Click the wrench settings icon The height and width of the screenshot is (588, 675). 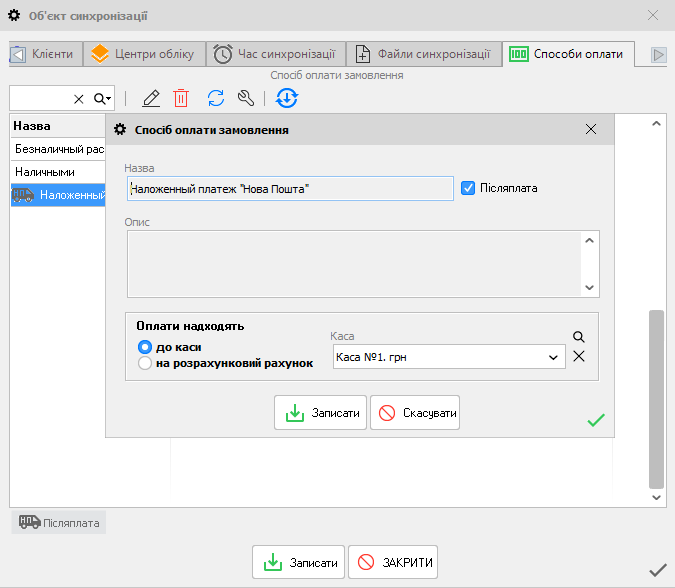click(245, 98)
